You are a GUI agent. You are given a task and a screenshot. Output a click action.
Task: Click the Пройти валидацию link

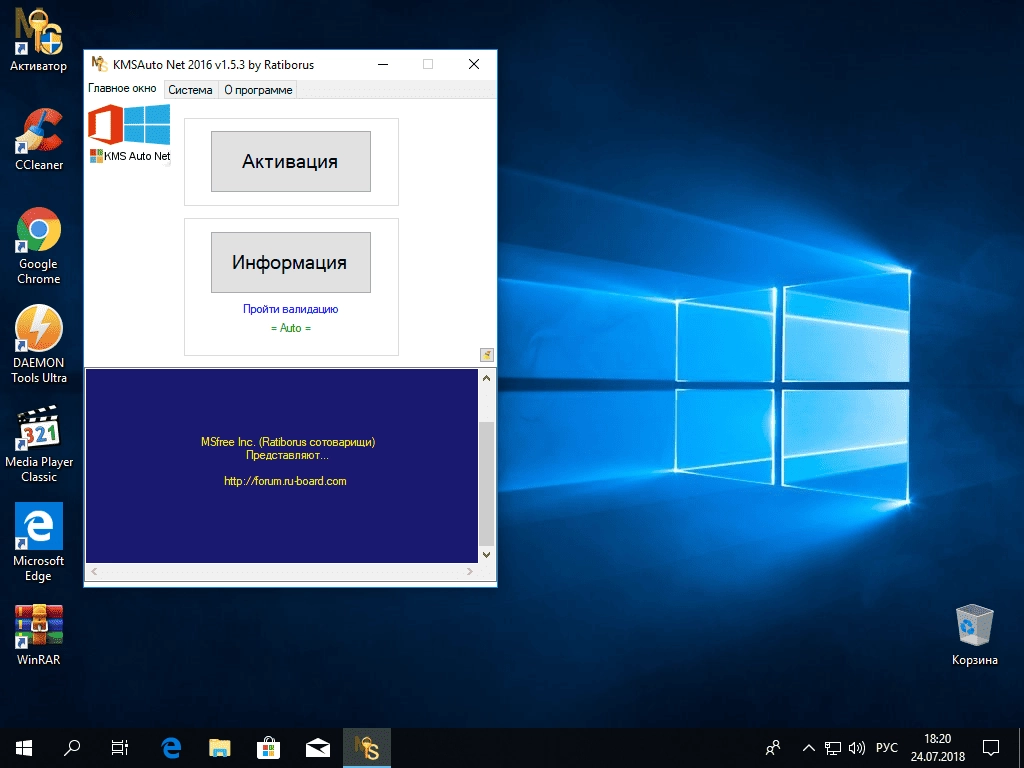291,309
